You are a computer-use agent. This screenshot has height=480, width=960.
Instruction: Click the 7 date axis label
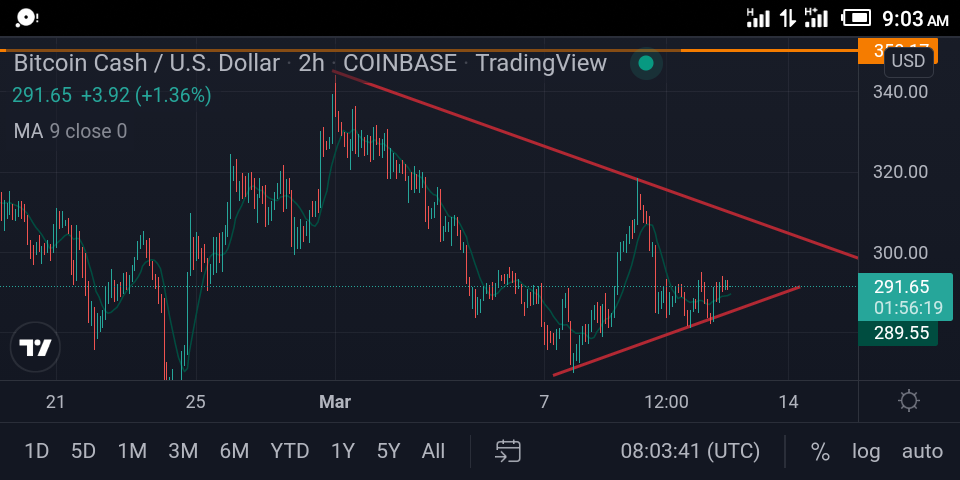pyautogui.click(x=544, y=402)
